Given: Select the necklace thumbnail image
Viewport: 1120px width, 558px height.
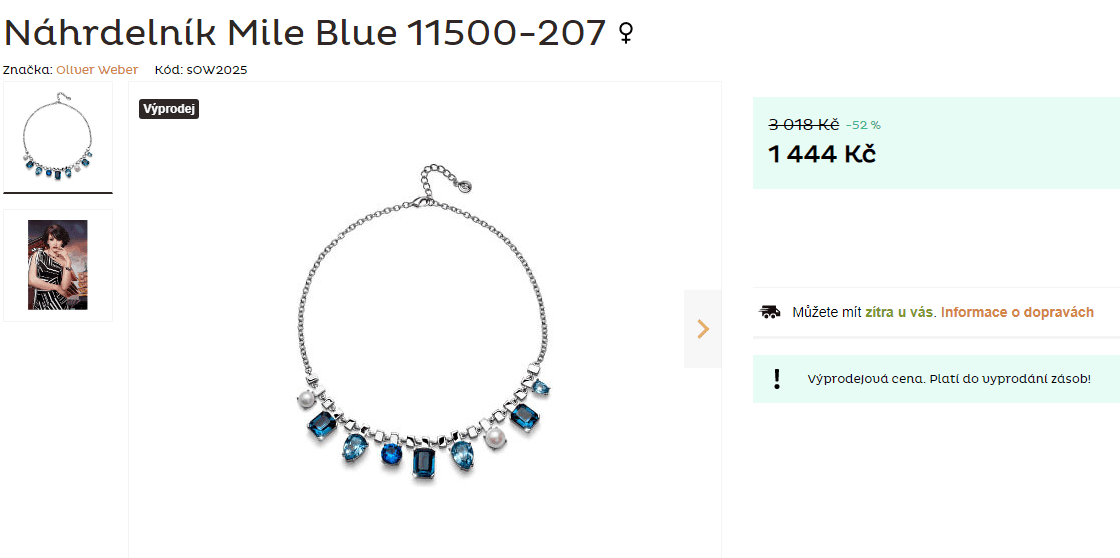Looking at the screenshot, I should click(x=58, y=136).
